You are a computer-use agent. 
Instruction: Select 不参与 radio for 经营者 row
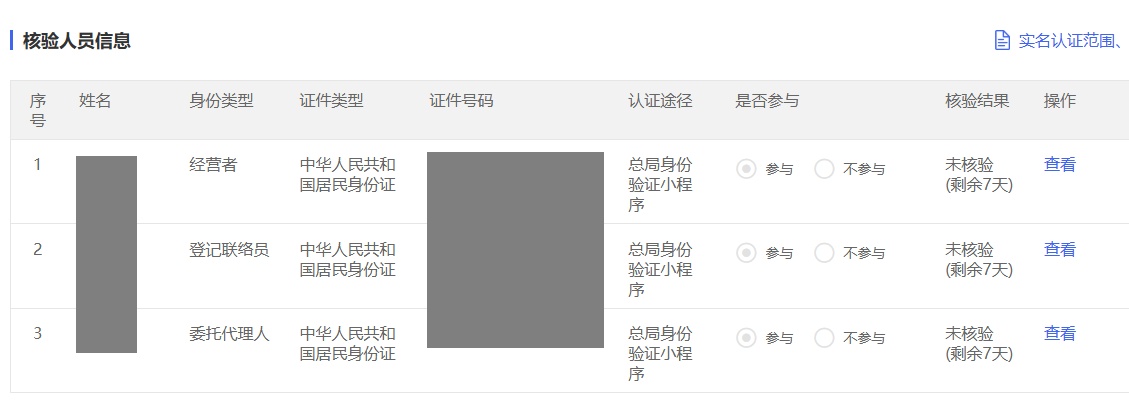(824, 169)
